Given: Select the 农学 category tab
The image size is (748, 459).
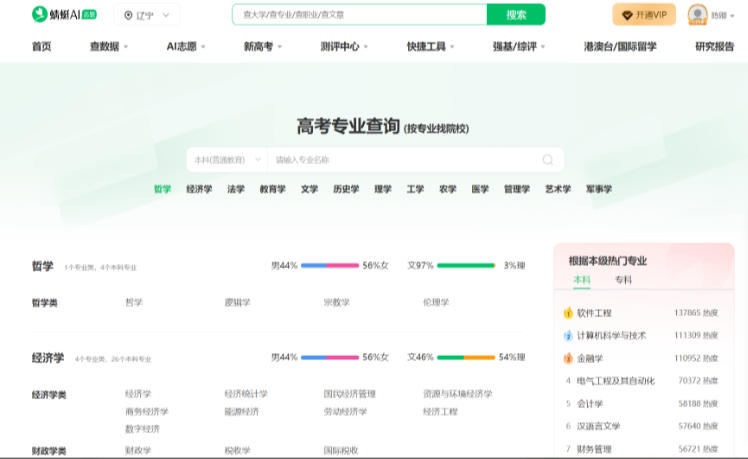Looking at the screenshot, I should [x=447, y=189].
